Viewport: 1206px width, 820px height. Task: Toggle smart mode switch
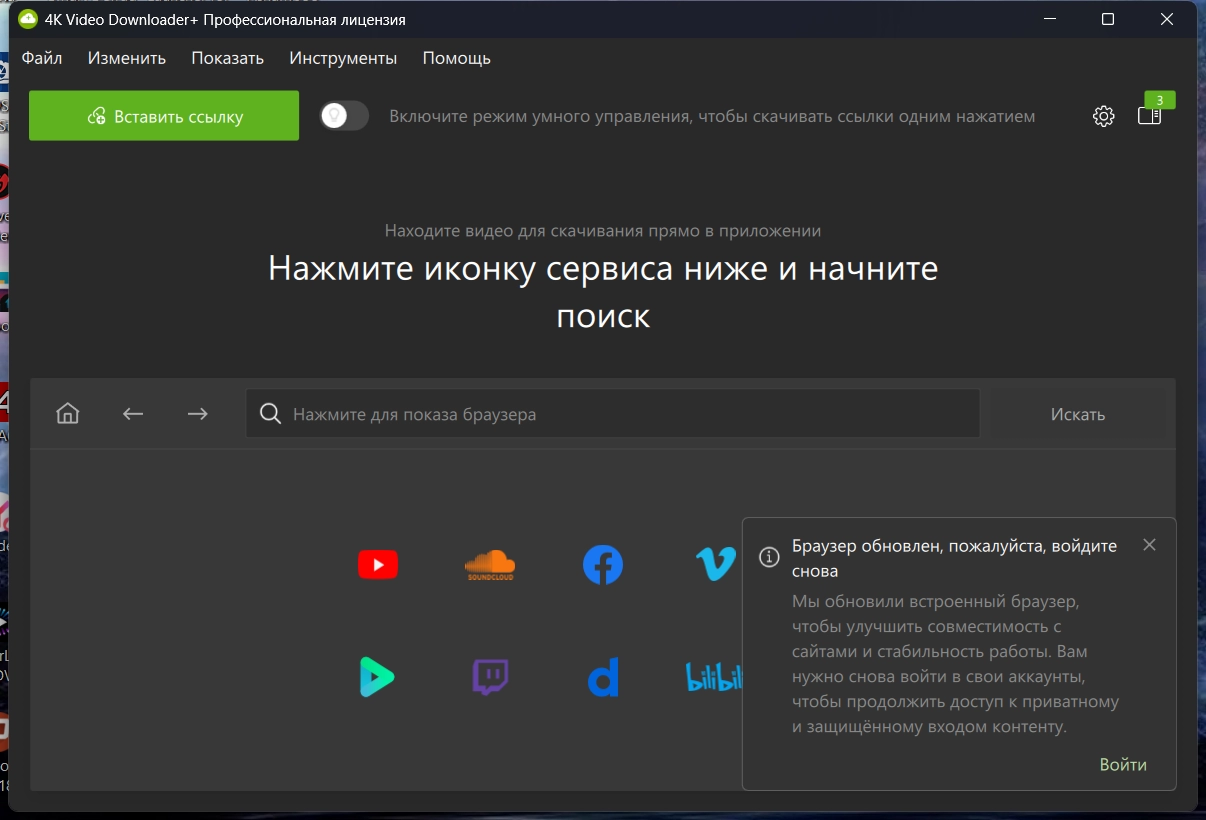point(344,116)
